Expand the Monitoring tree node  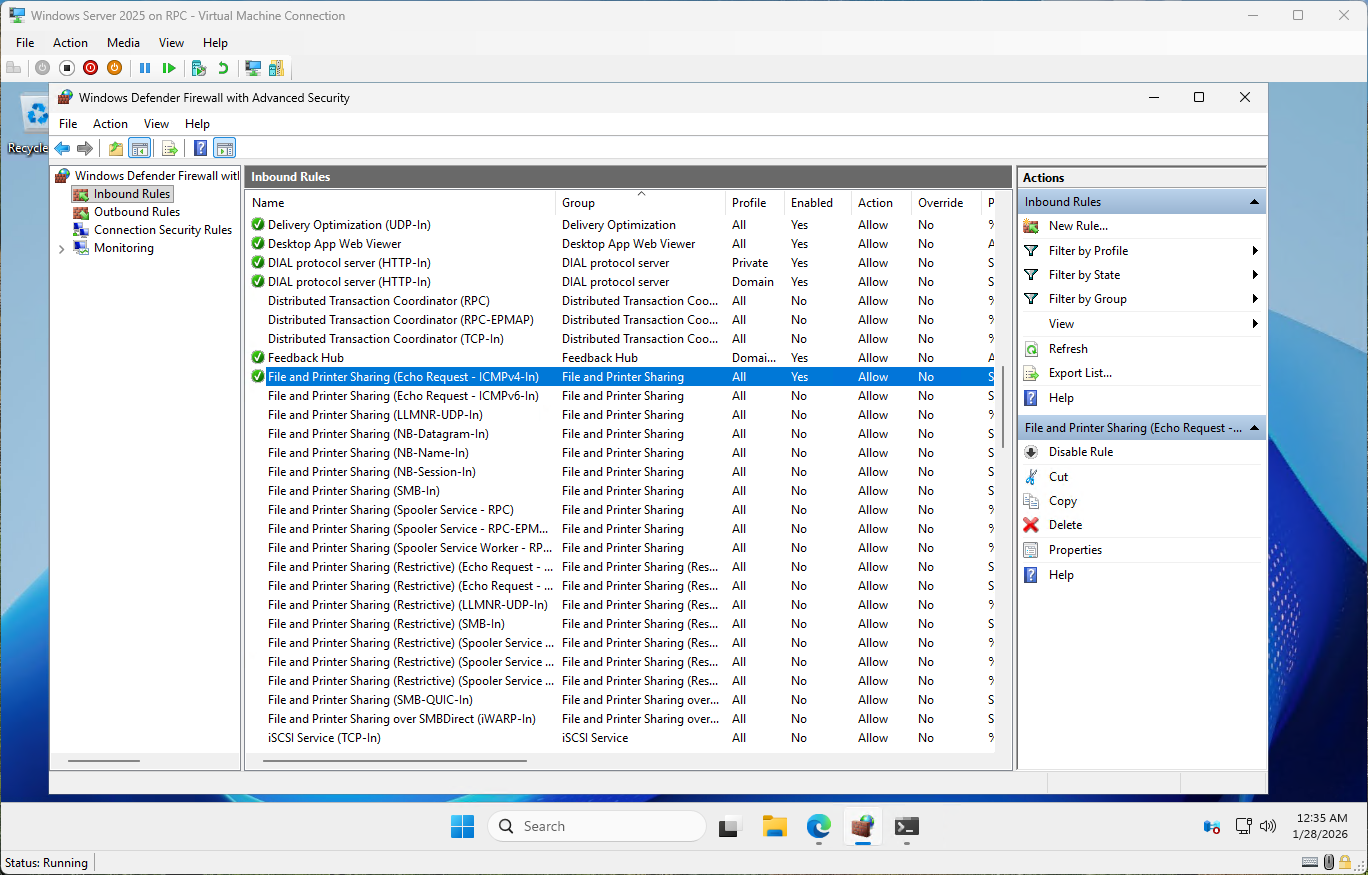(x=61, y=249)
